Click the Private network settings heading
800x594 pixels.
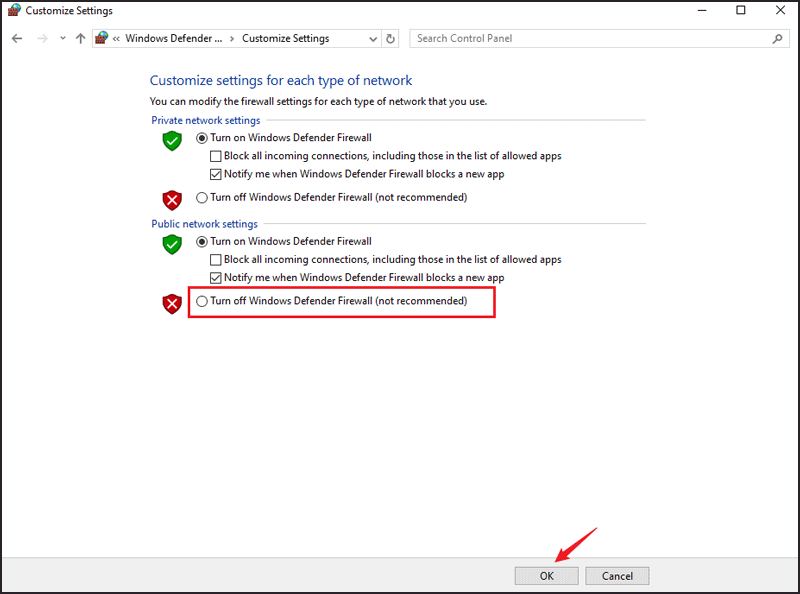[206, 120]
